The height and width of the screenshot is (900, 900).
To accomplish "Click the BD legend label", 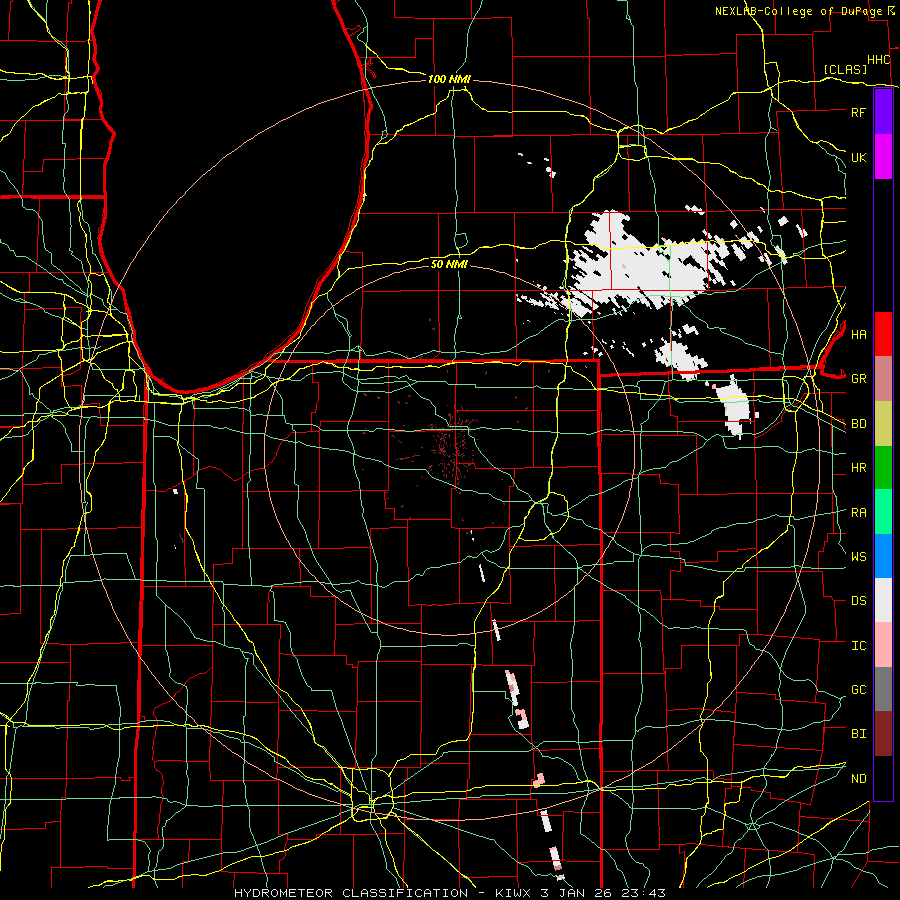I will (x=858, y=424).
